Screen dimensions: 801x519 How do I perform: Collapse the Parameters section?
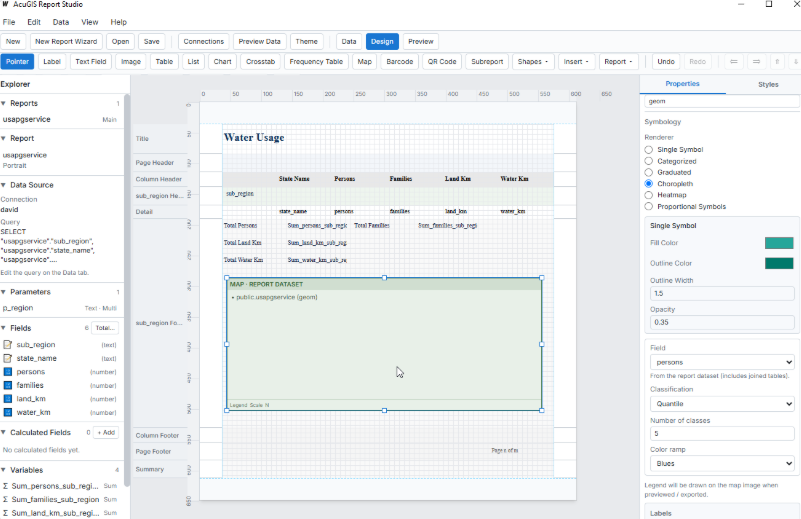[4, 292]
